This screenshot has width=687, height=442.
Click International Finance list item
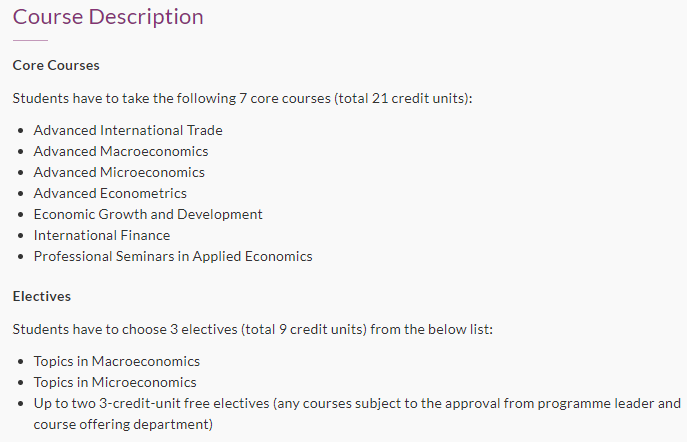(102, 235)
